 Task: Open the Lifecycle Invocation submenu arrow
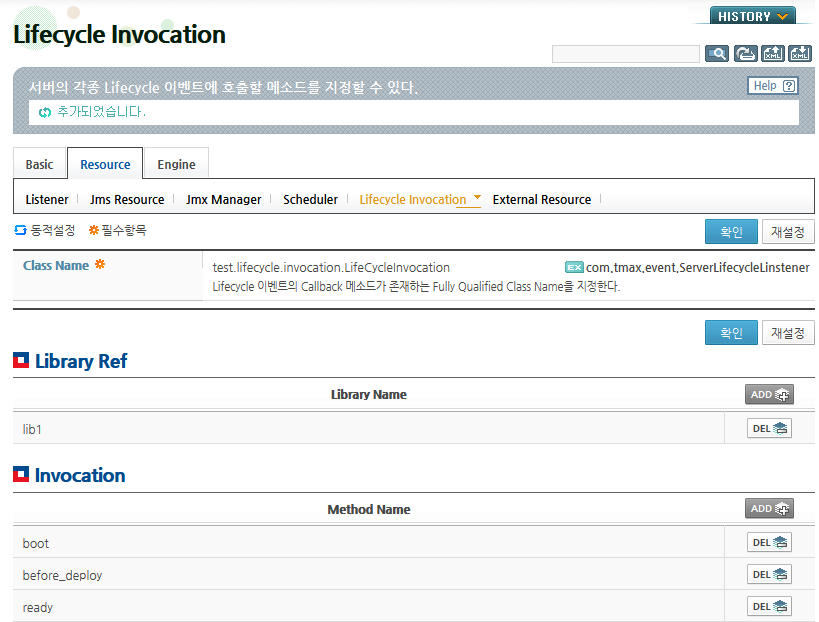(x=477, y=197)
